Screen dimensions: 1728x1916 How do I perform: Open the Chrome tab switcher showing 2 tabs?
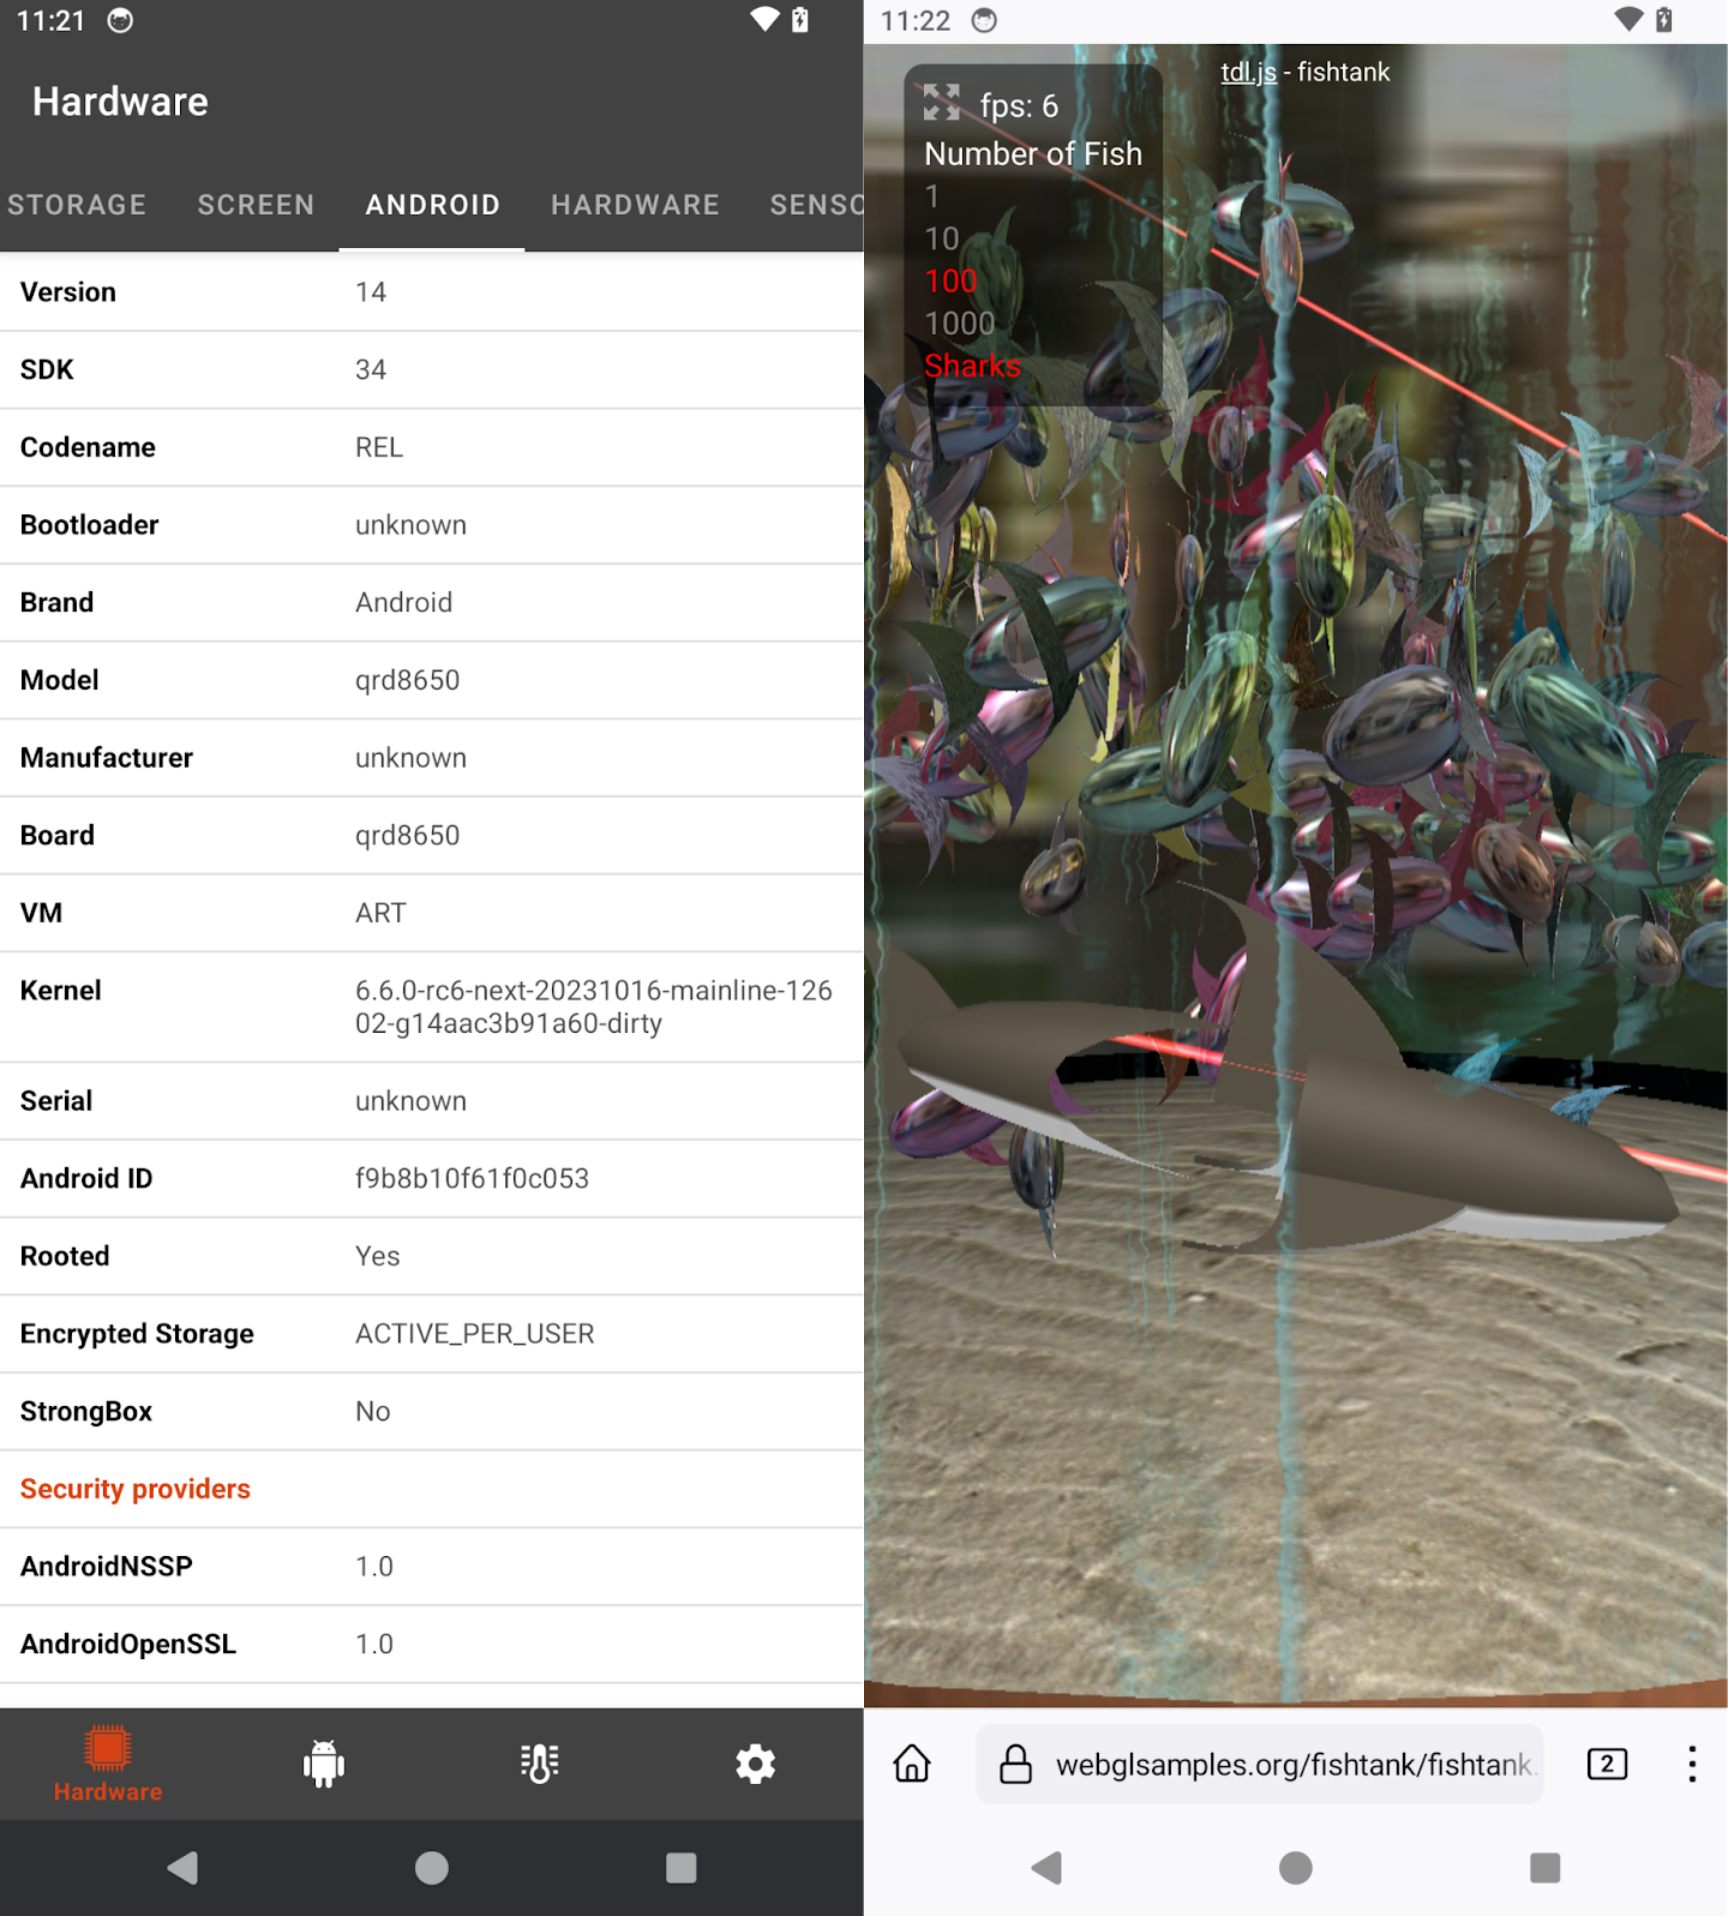coord(1607,1765)
